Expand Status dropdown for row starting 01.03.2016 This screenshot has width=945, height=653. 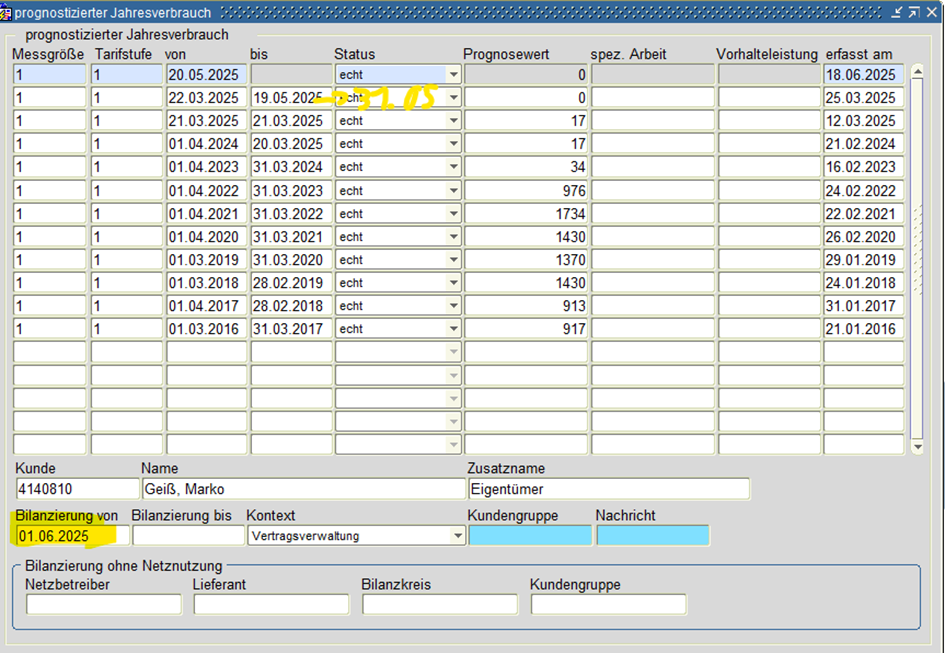point(453,329)
